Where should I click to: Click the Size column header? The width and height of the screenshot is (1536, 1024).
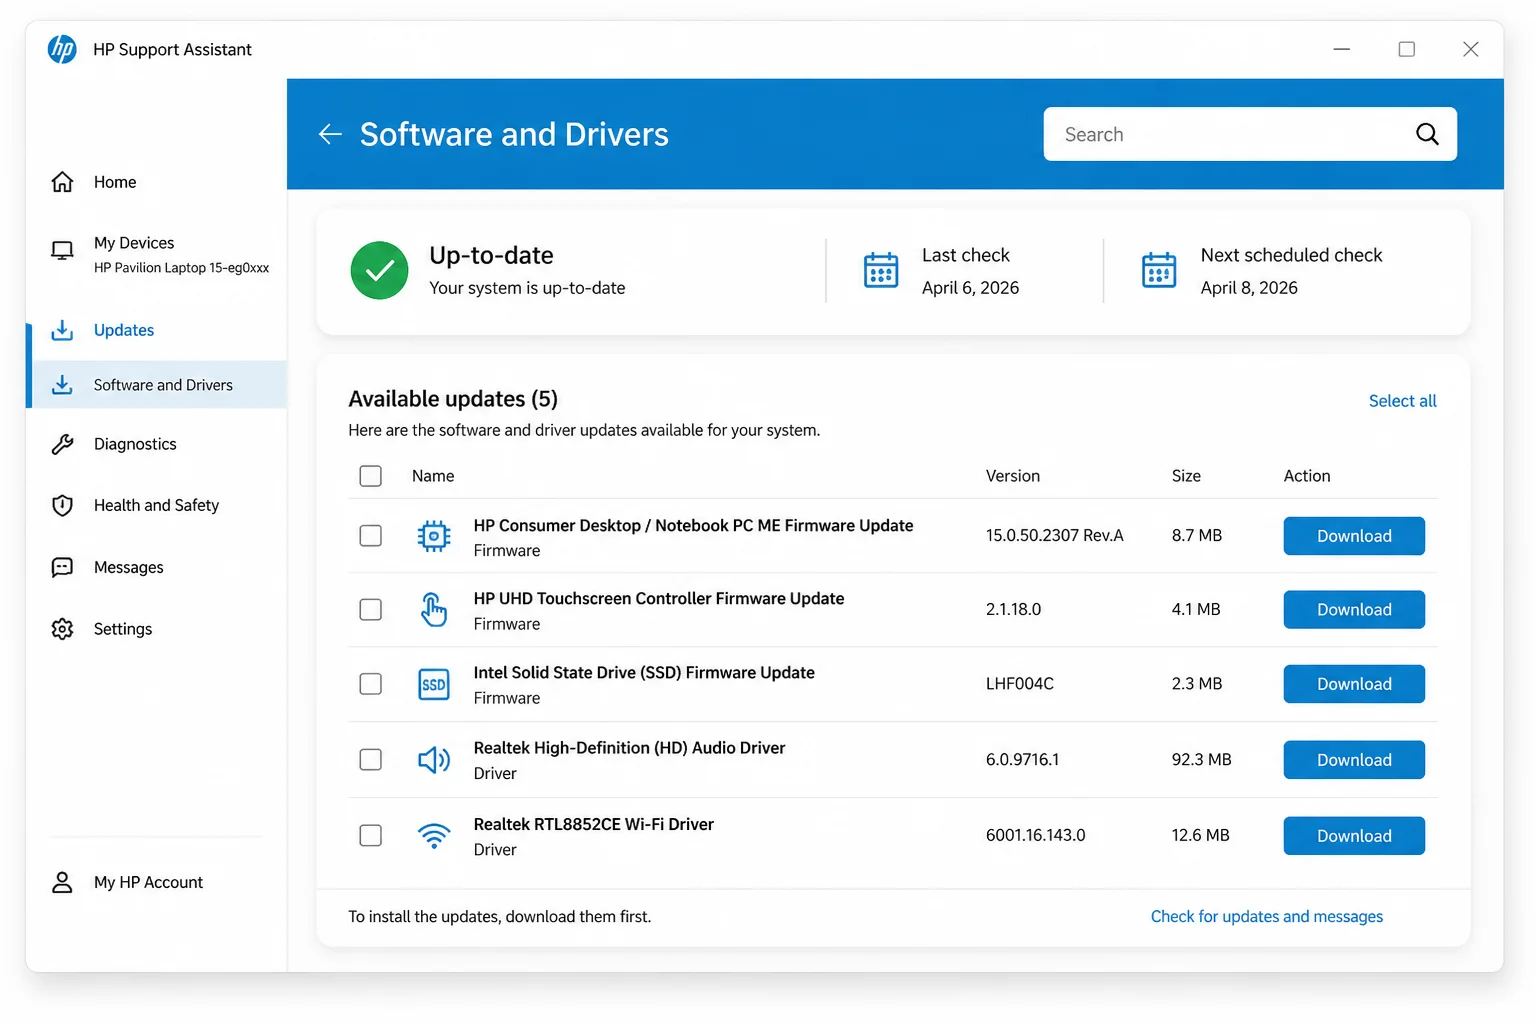click(1186, 476)
